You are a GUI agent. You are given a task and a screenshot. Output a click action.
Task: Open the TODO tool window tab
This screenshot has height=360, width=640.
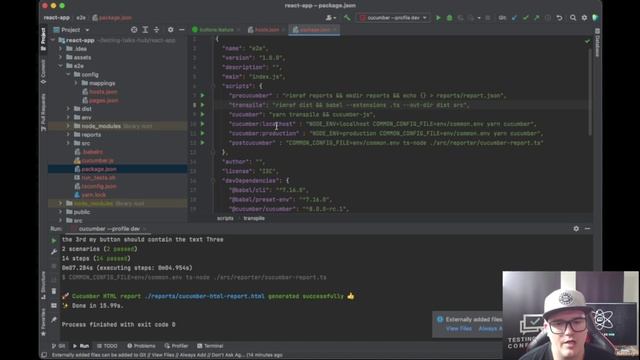point(107,346)
